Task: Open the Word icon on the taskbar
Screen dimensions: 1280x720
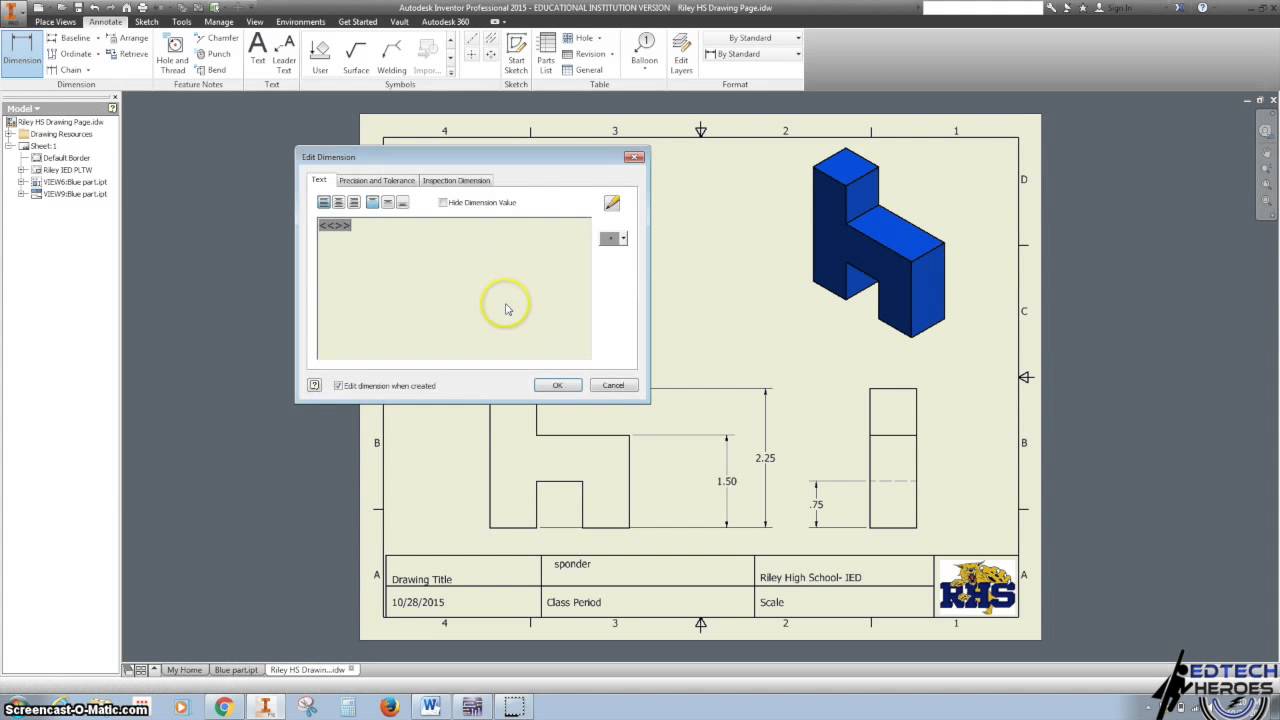Action: click(x=431, y=706)
